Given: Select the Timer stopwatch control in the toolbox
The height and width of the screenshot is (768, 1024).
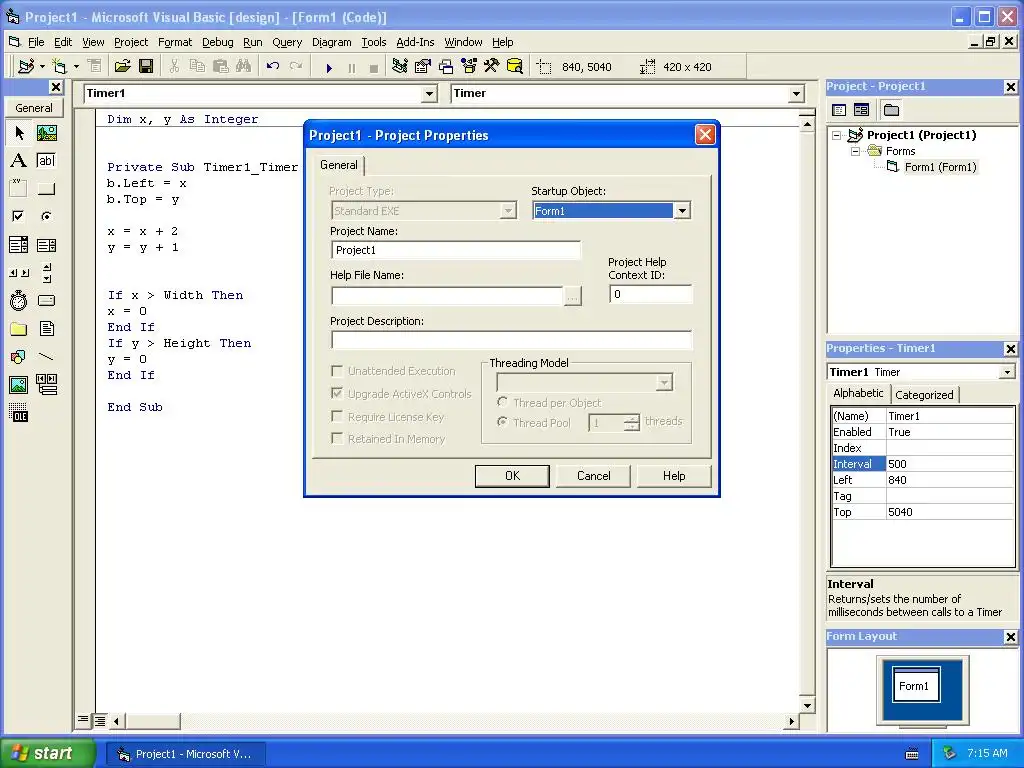Looking at the screenshot, I should [x=19, y=300].
